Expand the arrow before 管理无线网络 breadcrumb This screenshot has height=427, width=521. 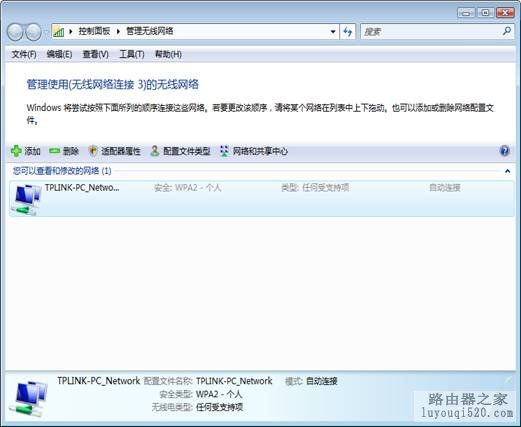(118, 31)
